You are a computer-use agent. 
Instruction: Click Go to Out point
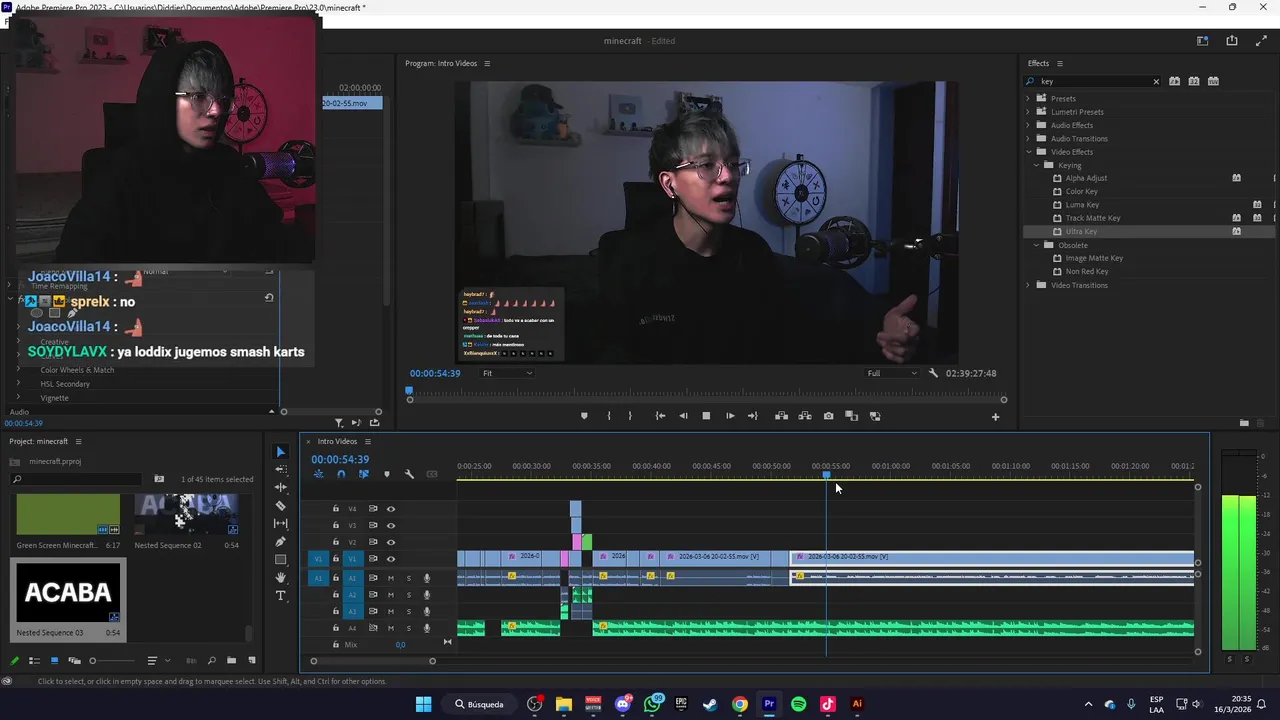pos(753,416)
